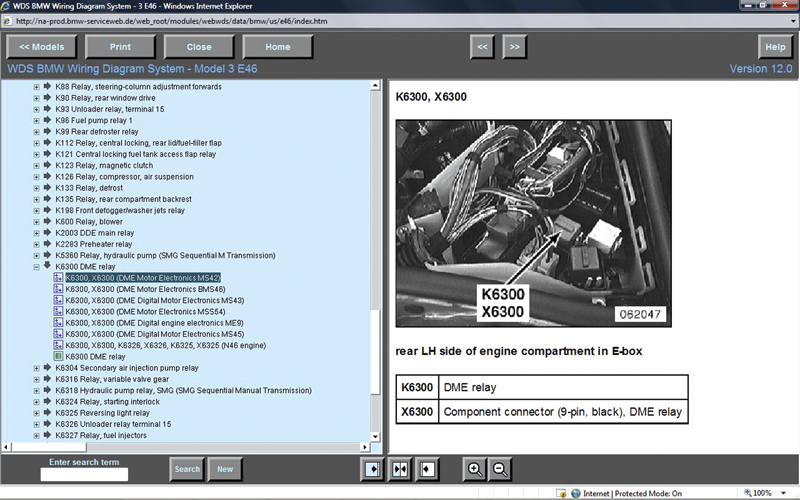Click the Close button in the toolbar

(199, 47)
